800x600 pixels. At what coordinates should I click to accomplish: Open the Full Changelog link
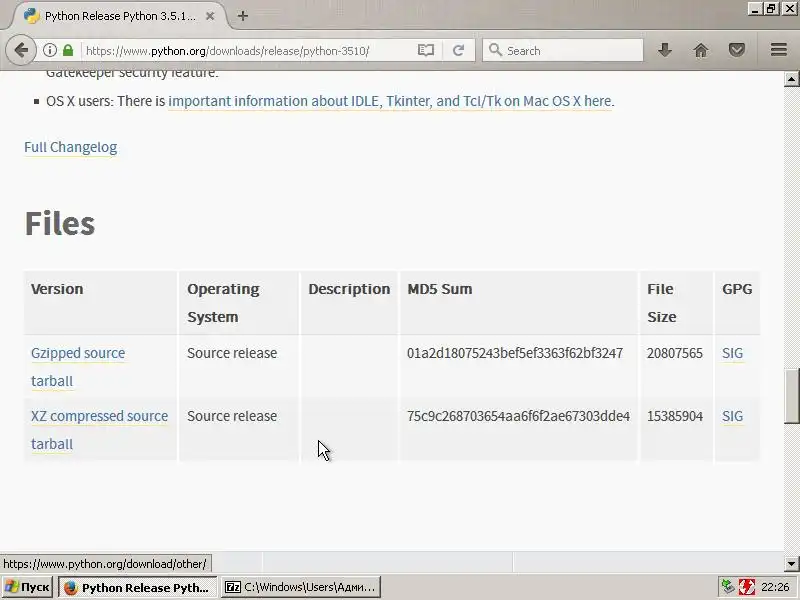tap(70, 147)
